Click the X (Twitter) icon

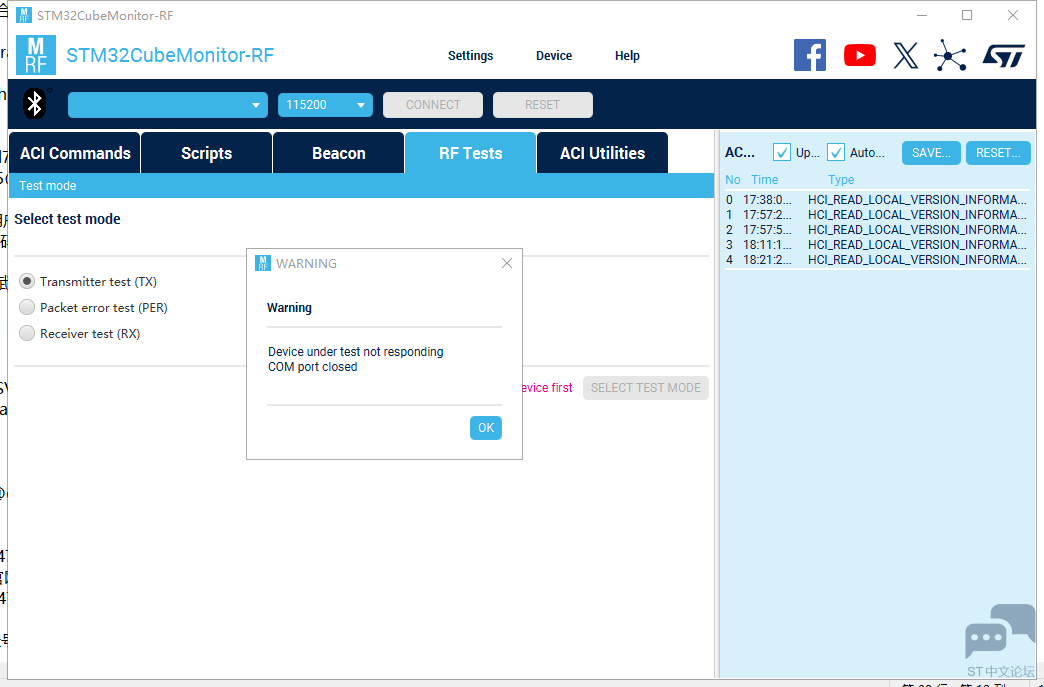pyautogui.click(x=905, y=55)
